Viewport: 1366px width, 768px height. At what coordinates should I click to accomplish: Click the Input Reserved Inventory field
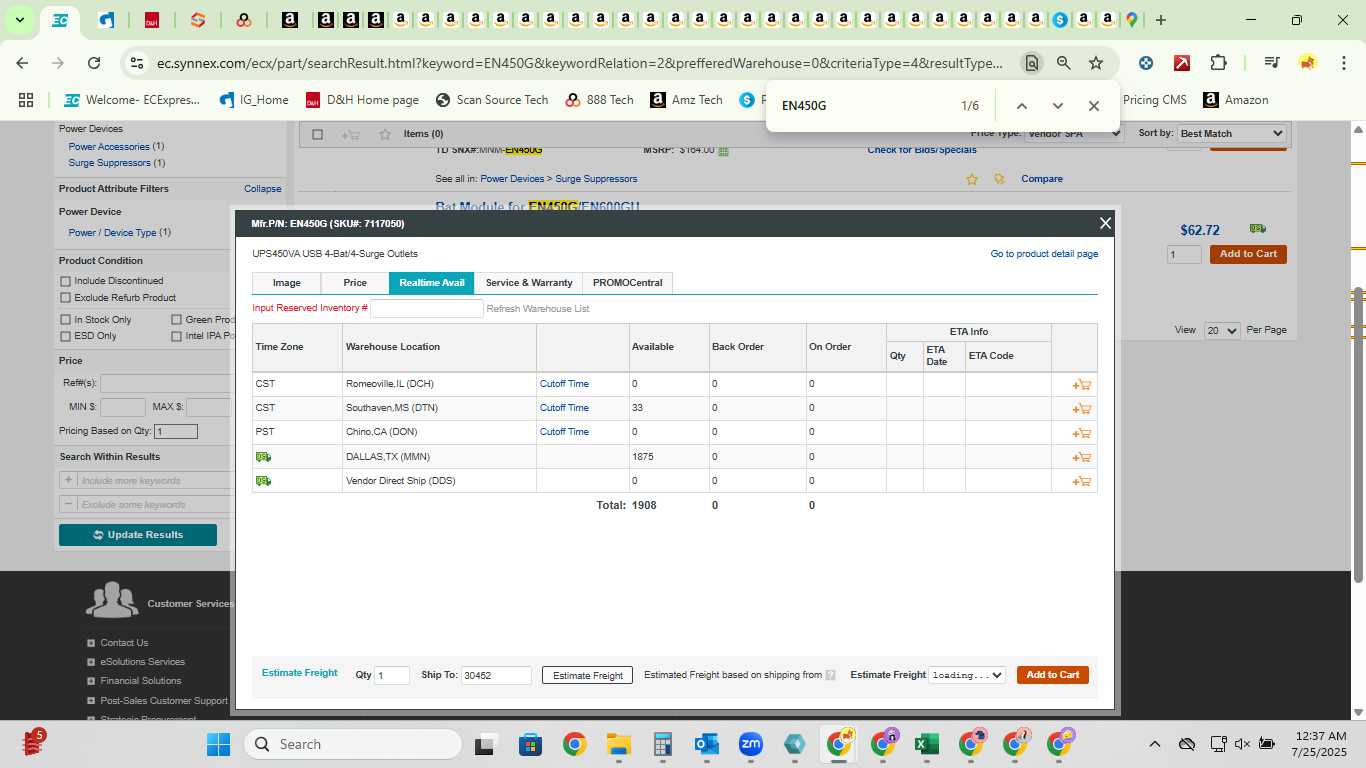[x=427, y=309]
